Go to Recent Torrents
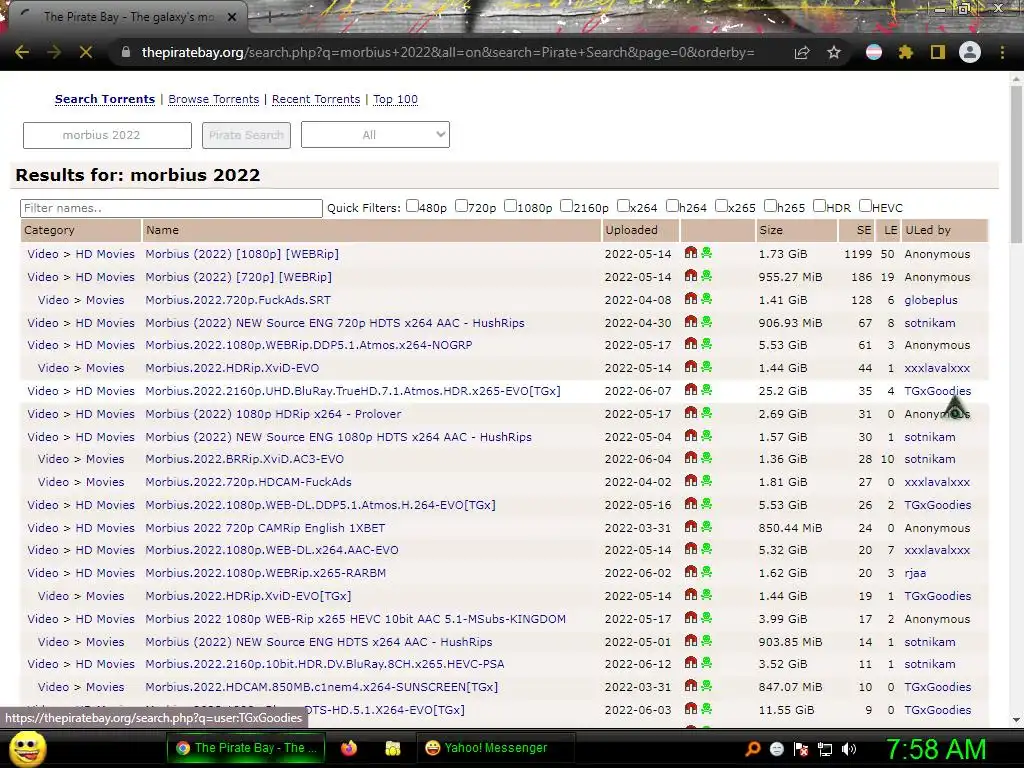The width and height of the screenshot is (1024, 768). [x=316, y=99]
